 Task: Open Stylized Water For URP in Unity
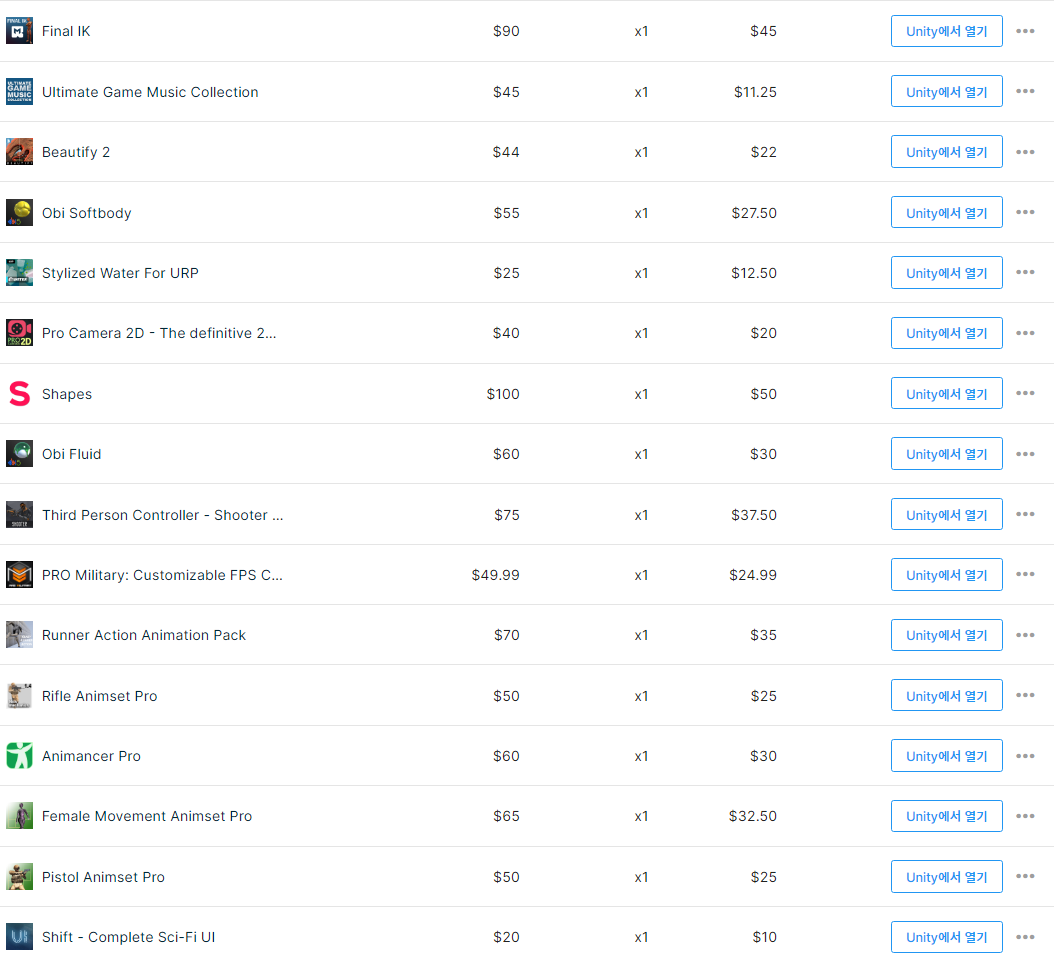[946, 272]
